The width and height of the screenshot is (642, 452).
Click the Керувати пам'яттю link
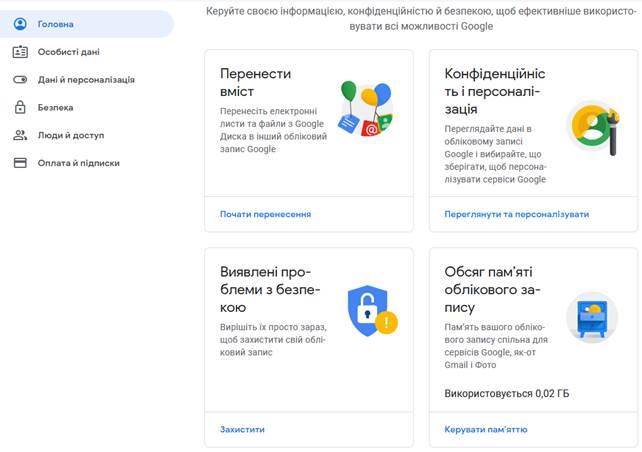click(x=486, y=429)
